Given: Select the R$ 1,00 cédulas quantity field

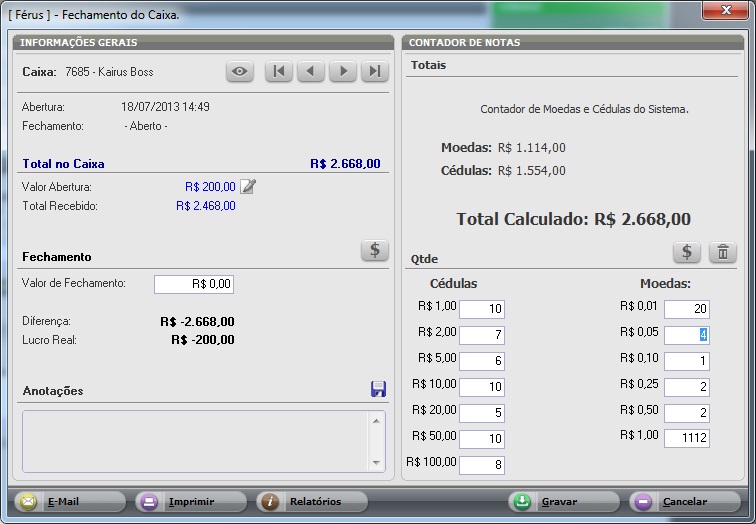Looking at the screenshot, I should click(482, 309).
